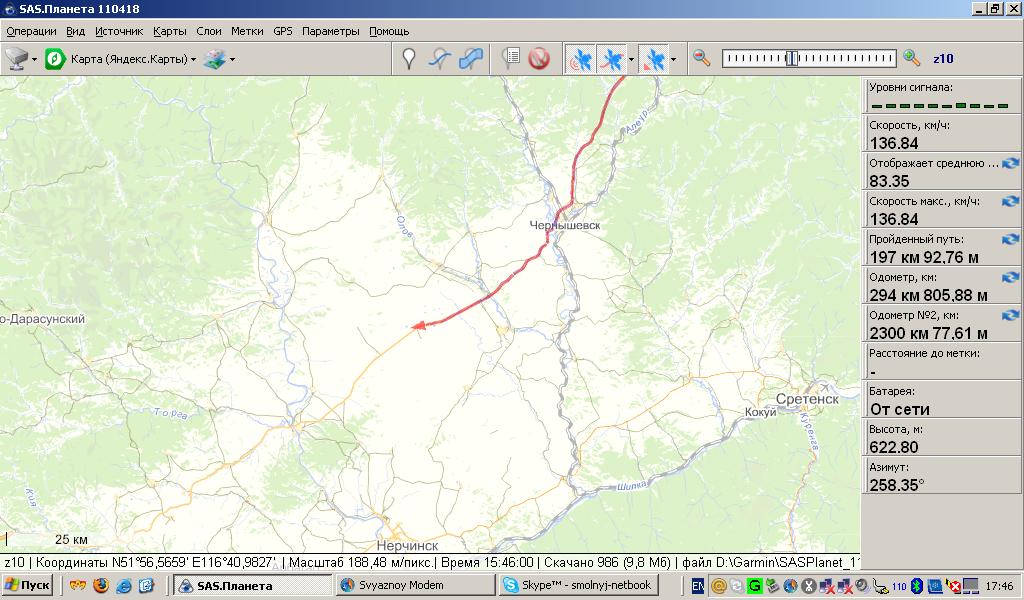Click the zoom level slider handle
1024x600 pixels.
coord(792,59)
